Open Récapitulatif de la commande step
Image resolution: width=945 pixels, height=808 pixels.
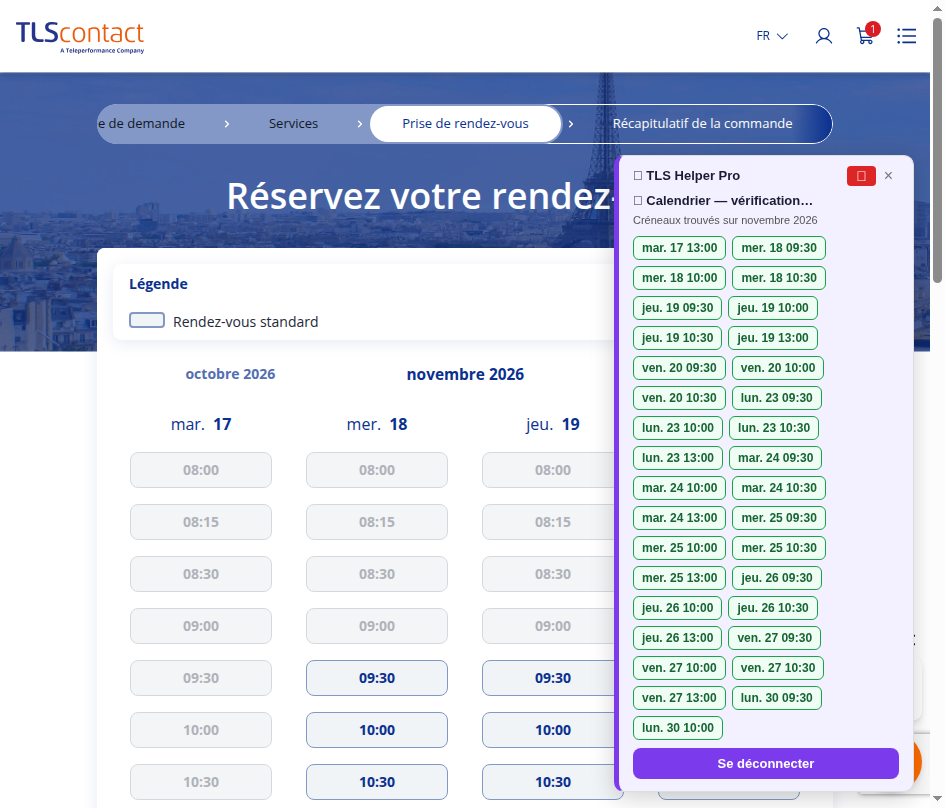click(702, 124)
